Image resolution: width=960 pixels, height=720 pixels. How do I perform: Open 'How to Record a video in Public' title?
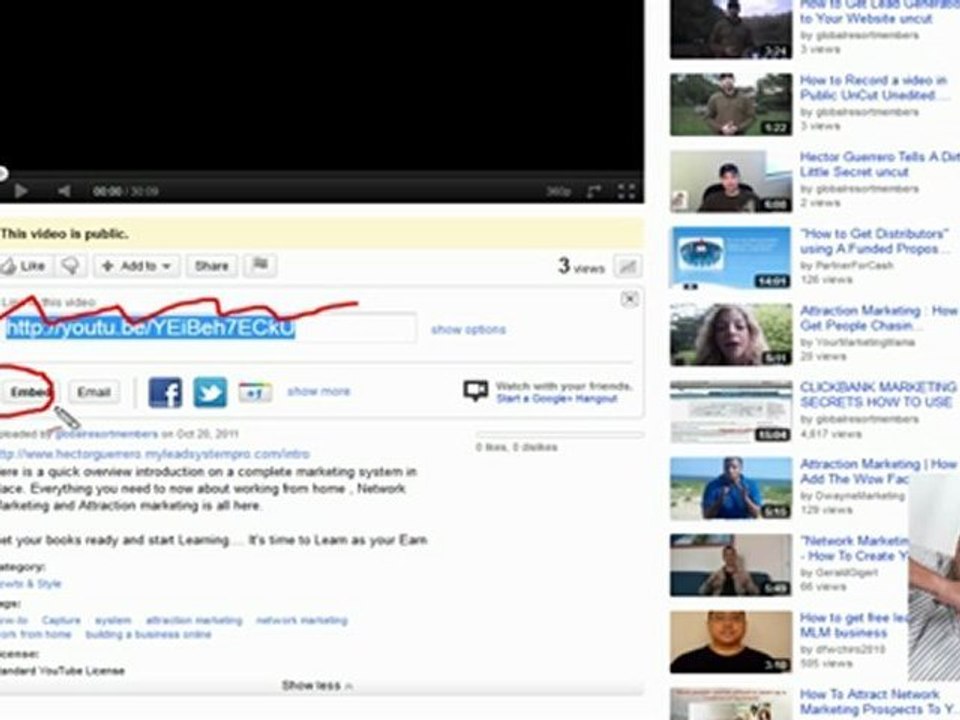874,88
